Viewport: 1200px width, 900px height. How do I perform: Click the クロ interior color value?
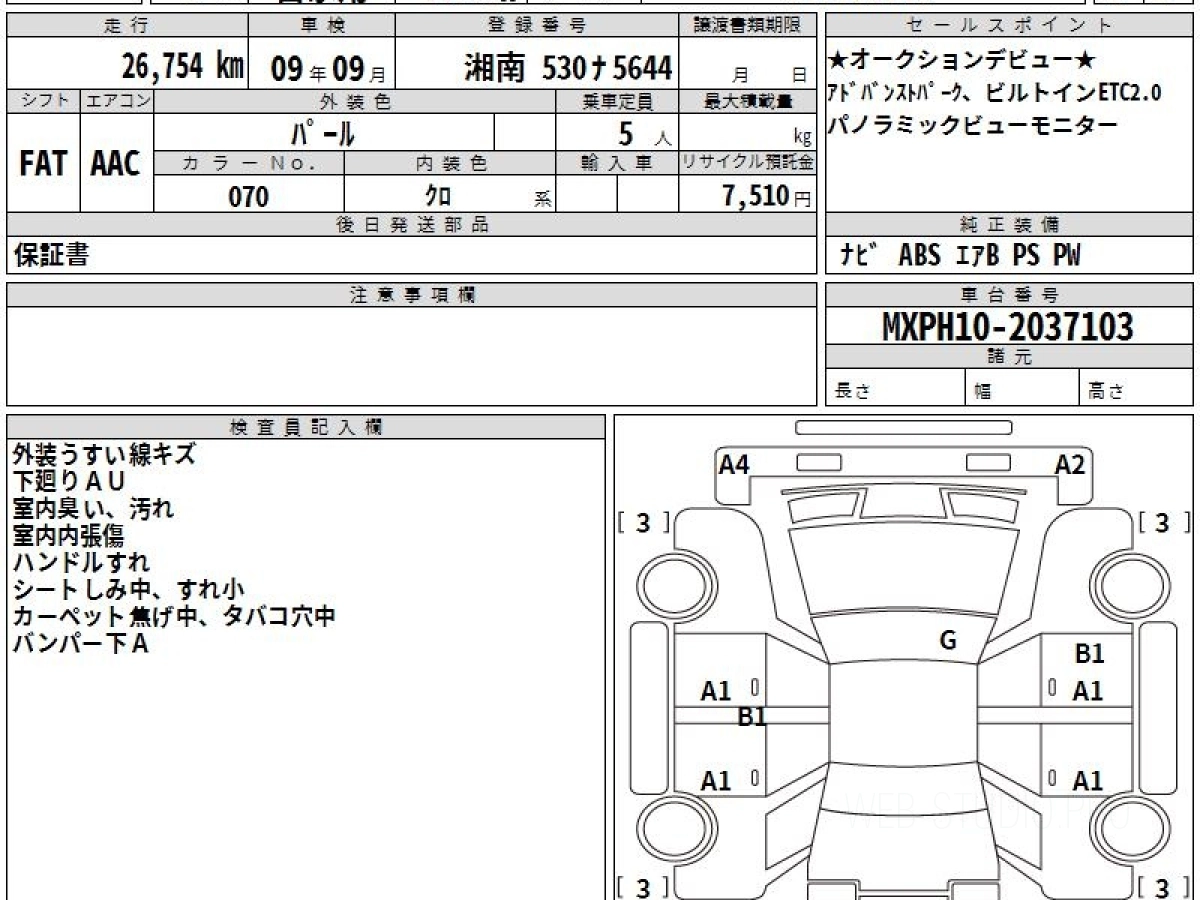(x=437, y=196)
